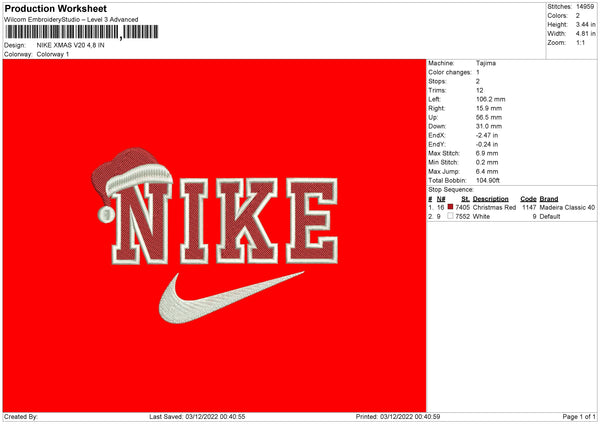This screenshot has width=600, height=424.
Task: Click the letter E in NIKE lettering
Action: click(312, 221)
